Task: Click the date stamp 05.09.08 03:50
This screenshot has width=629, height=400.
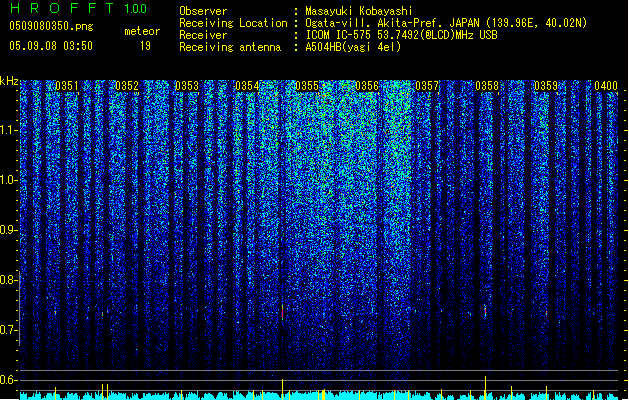Action: click(51, 46)
